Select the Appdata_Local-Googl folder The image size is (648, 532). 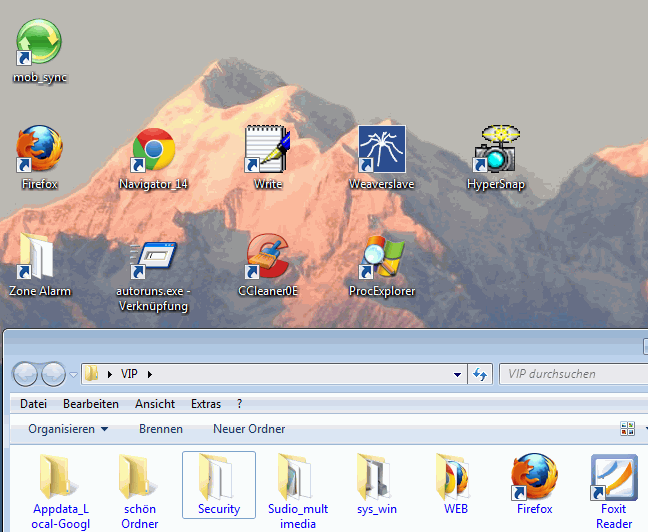(60, 491)
